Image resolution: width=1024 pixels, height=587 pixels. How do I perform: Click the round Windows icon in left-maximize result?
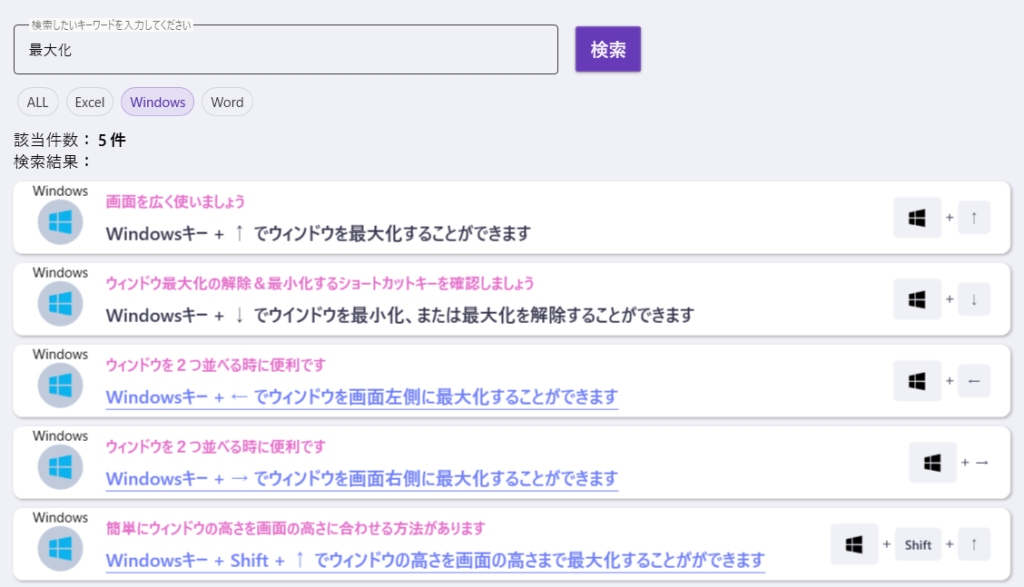(60, 386)
